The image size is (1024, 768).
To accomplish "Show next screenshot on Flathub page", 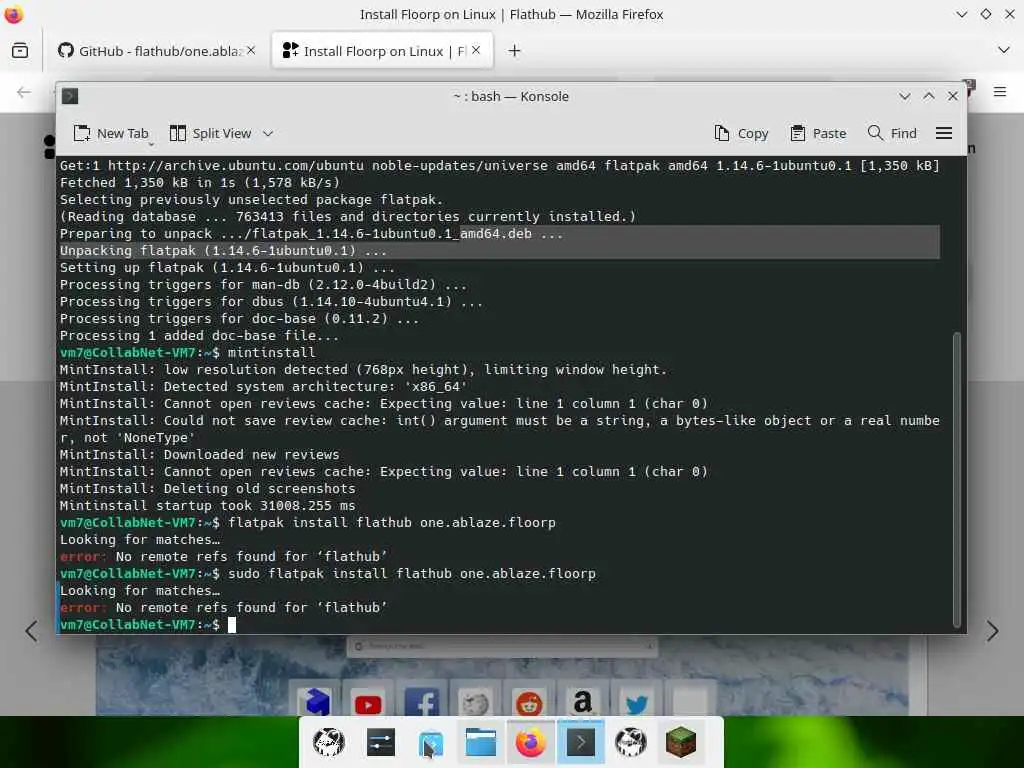I will click(x=993, y=631).
